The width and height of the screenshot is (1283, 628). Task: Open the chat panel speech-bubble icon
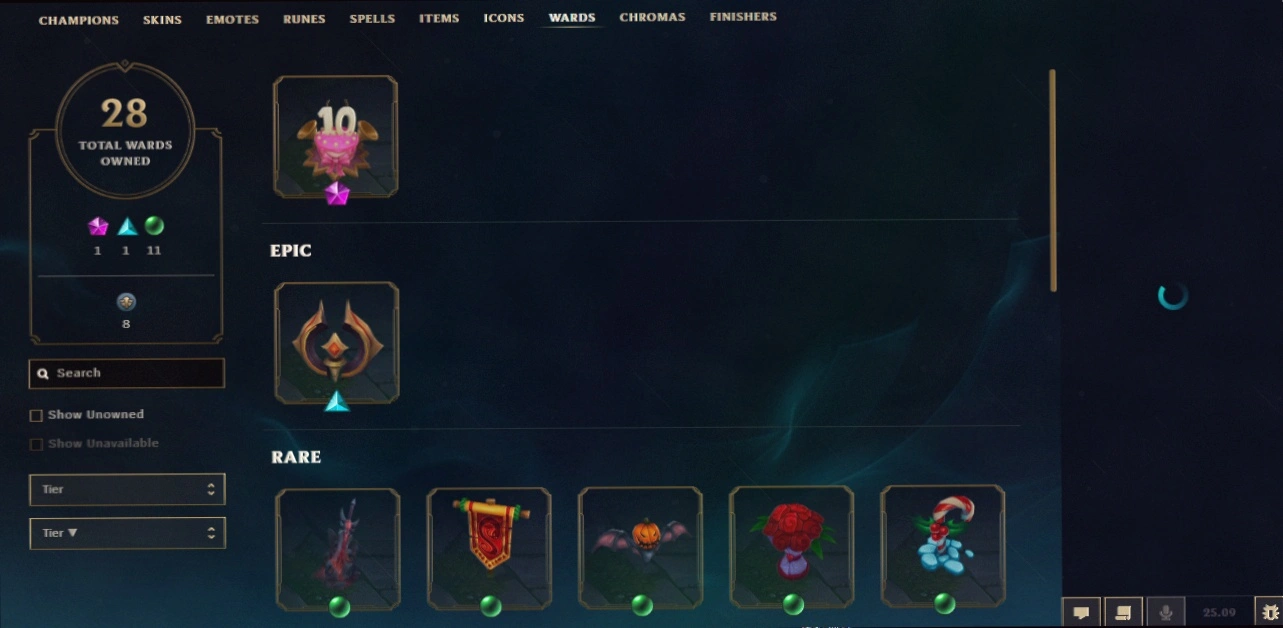click(x=1081, y=612)
